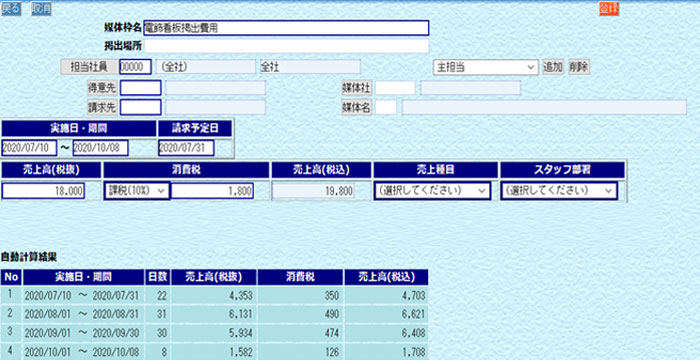Image resolution: width=700 pixels, height=360 pixels.
Task: Click the 得意先 button
Action: tap(102, 88)
